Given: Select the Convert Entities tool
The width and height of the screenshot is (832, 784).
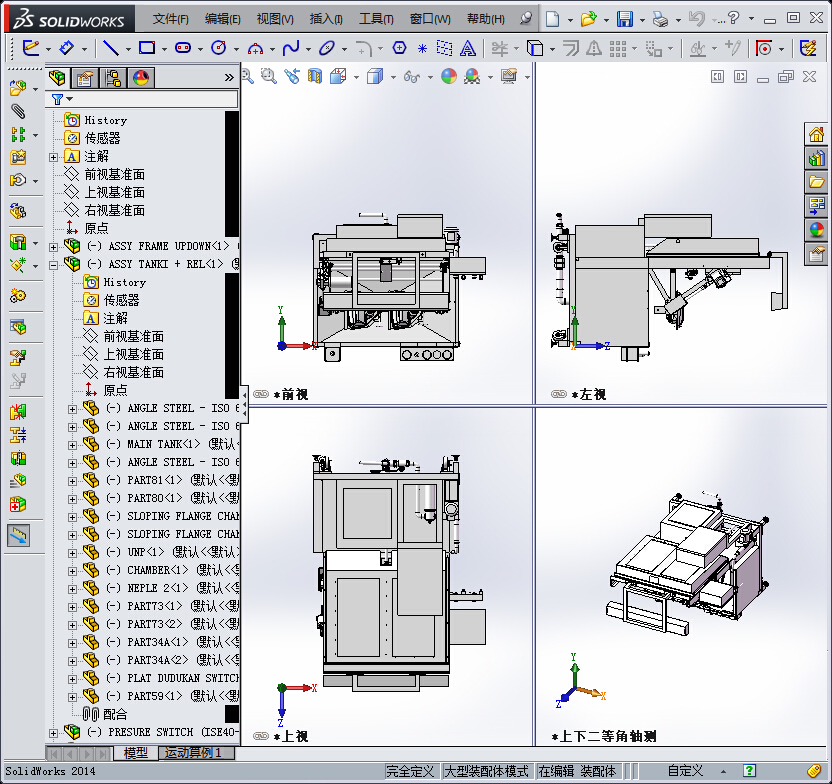Looking at the screenshot, I should 535,49.
